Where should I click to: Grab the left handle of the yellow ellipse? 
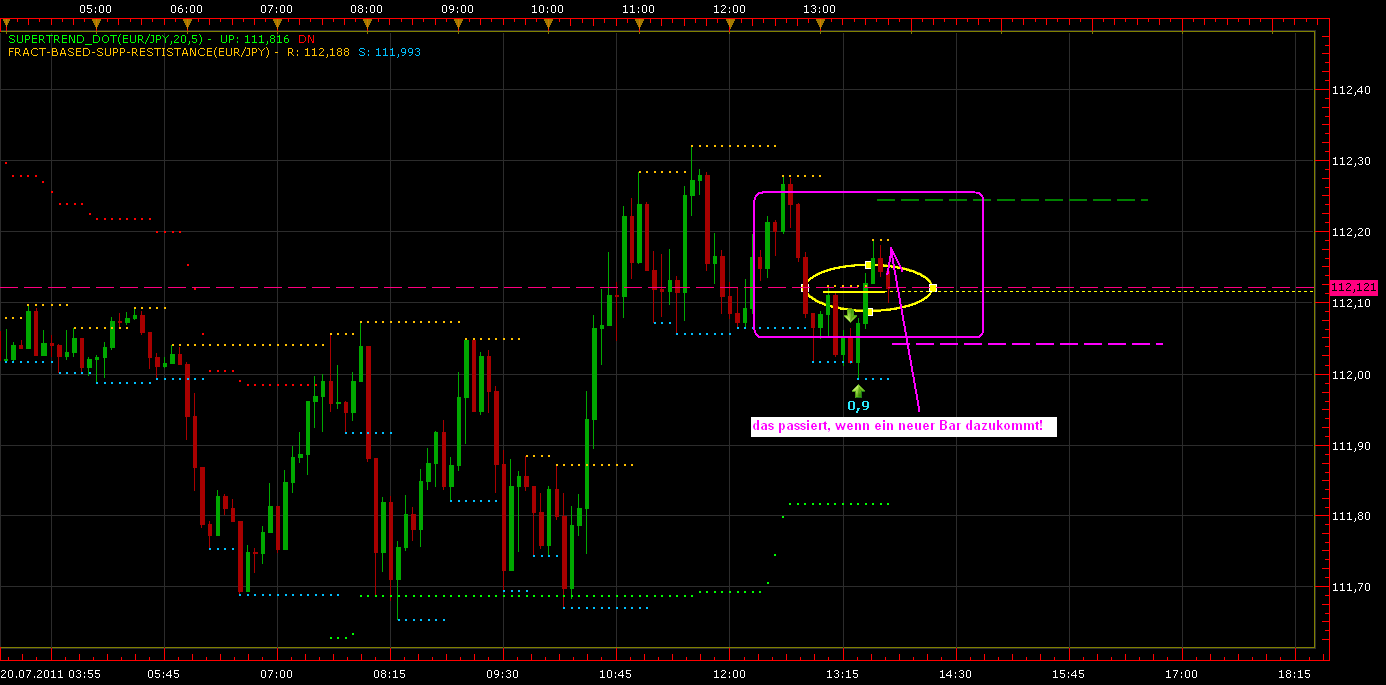(x=804, y=288)
